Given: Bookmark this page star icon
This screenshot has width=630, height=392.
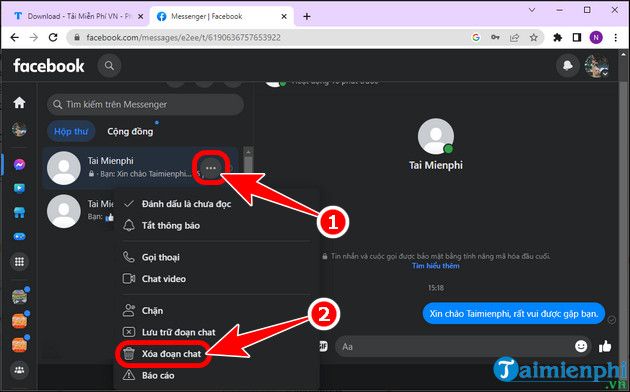Looking at the screenshot, I should click(534, 38).
